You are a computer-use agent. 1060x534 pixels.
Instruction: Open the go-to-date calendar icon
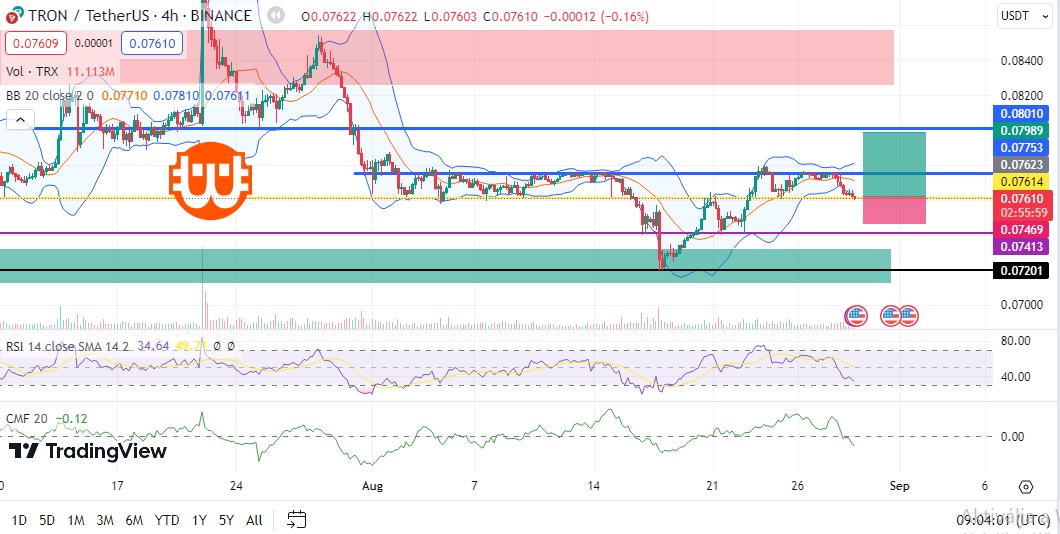(x=297, y=519)
